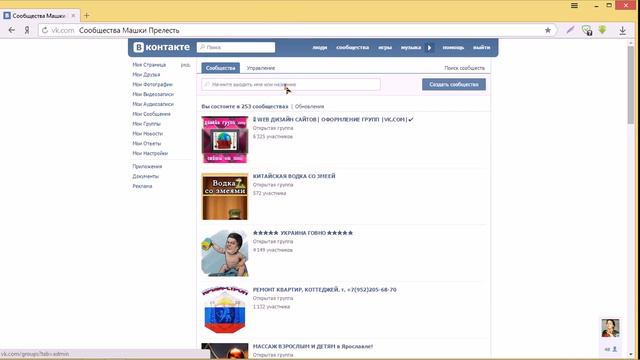The width and height of the screenshot is (640, 360).
Task: Click the '6 325 участников' member count
Action: (273, 137)
